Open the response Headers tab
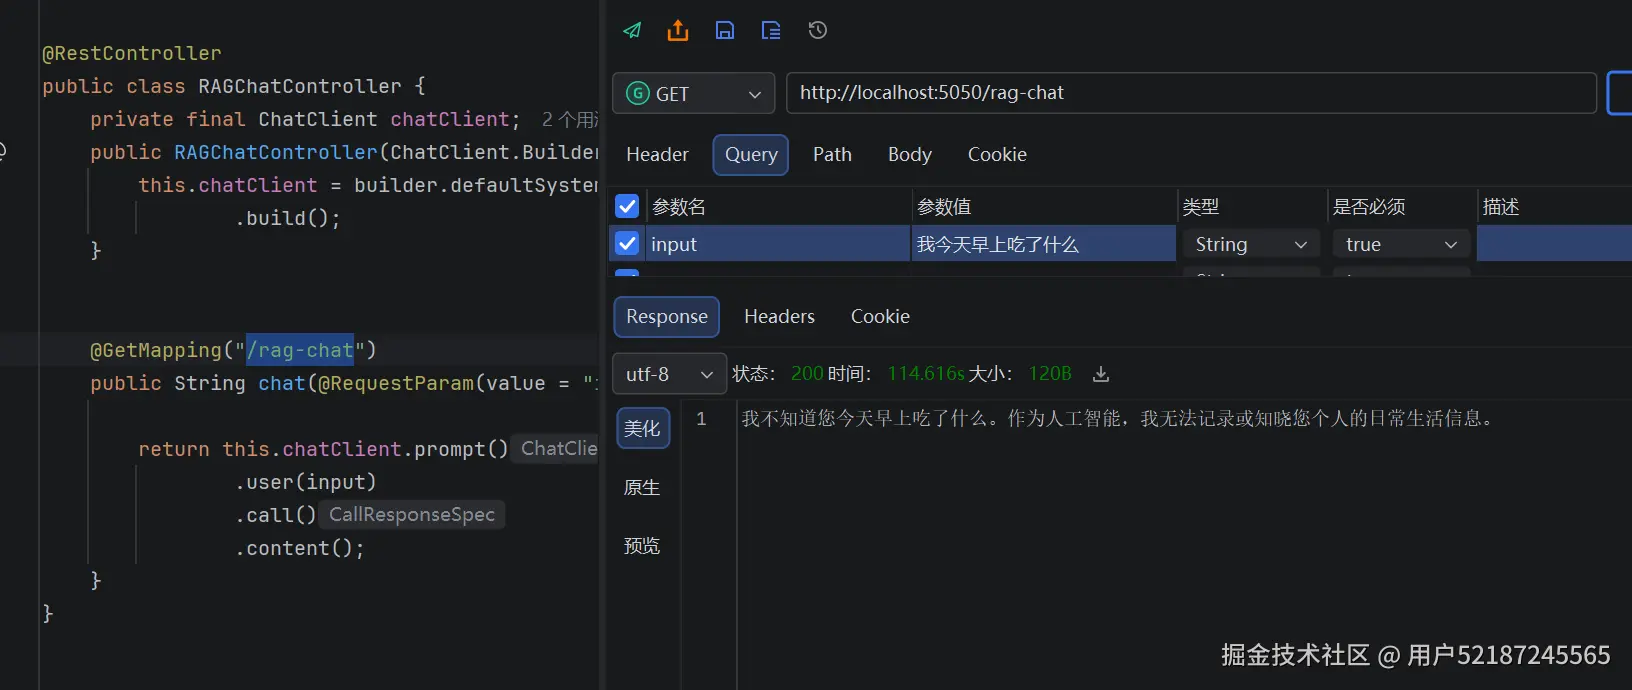The height and width of the screenshot is (690, 1632). coord(779,316)
